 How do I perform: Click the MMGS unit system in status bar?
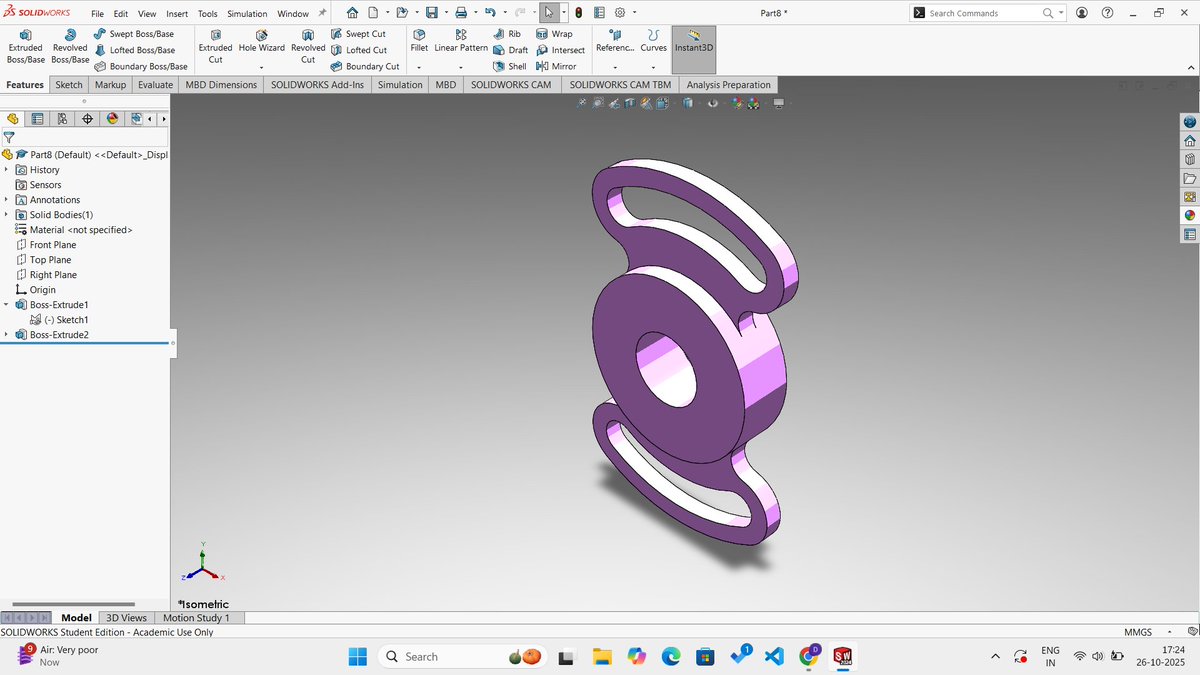1138,632
